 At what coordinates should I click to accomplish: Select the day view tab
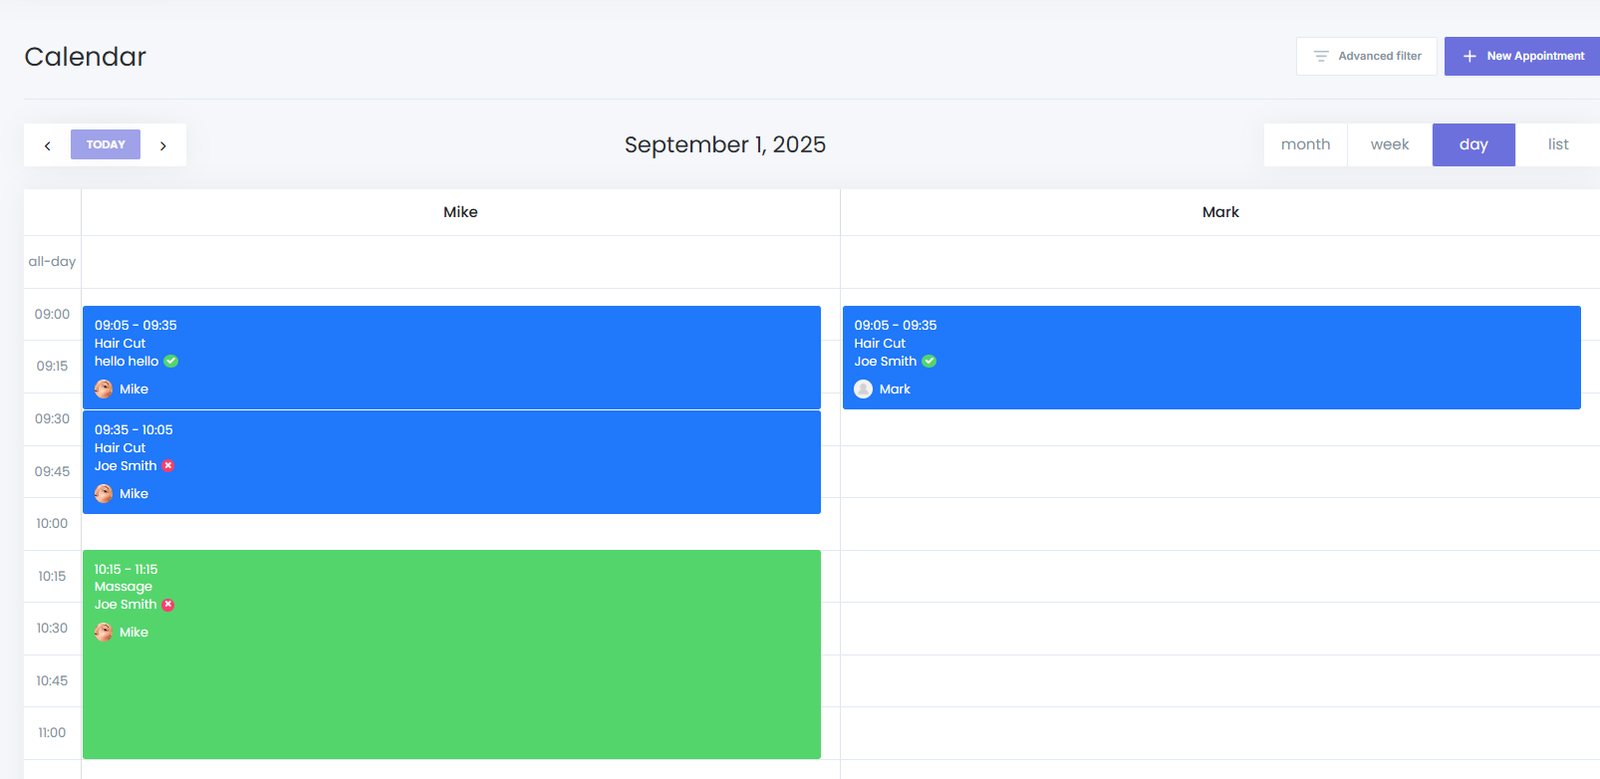click(1473, 144)
